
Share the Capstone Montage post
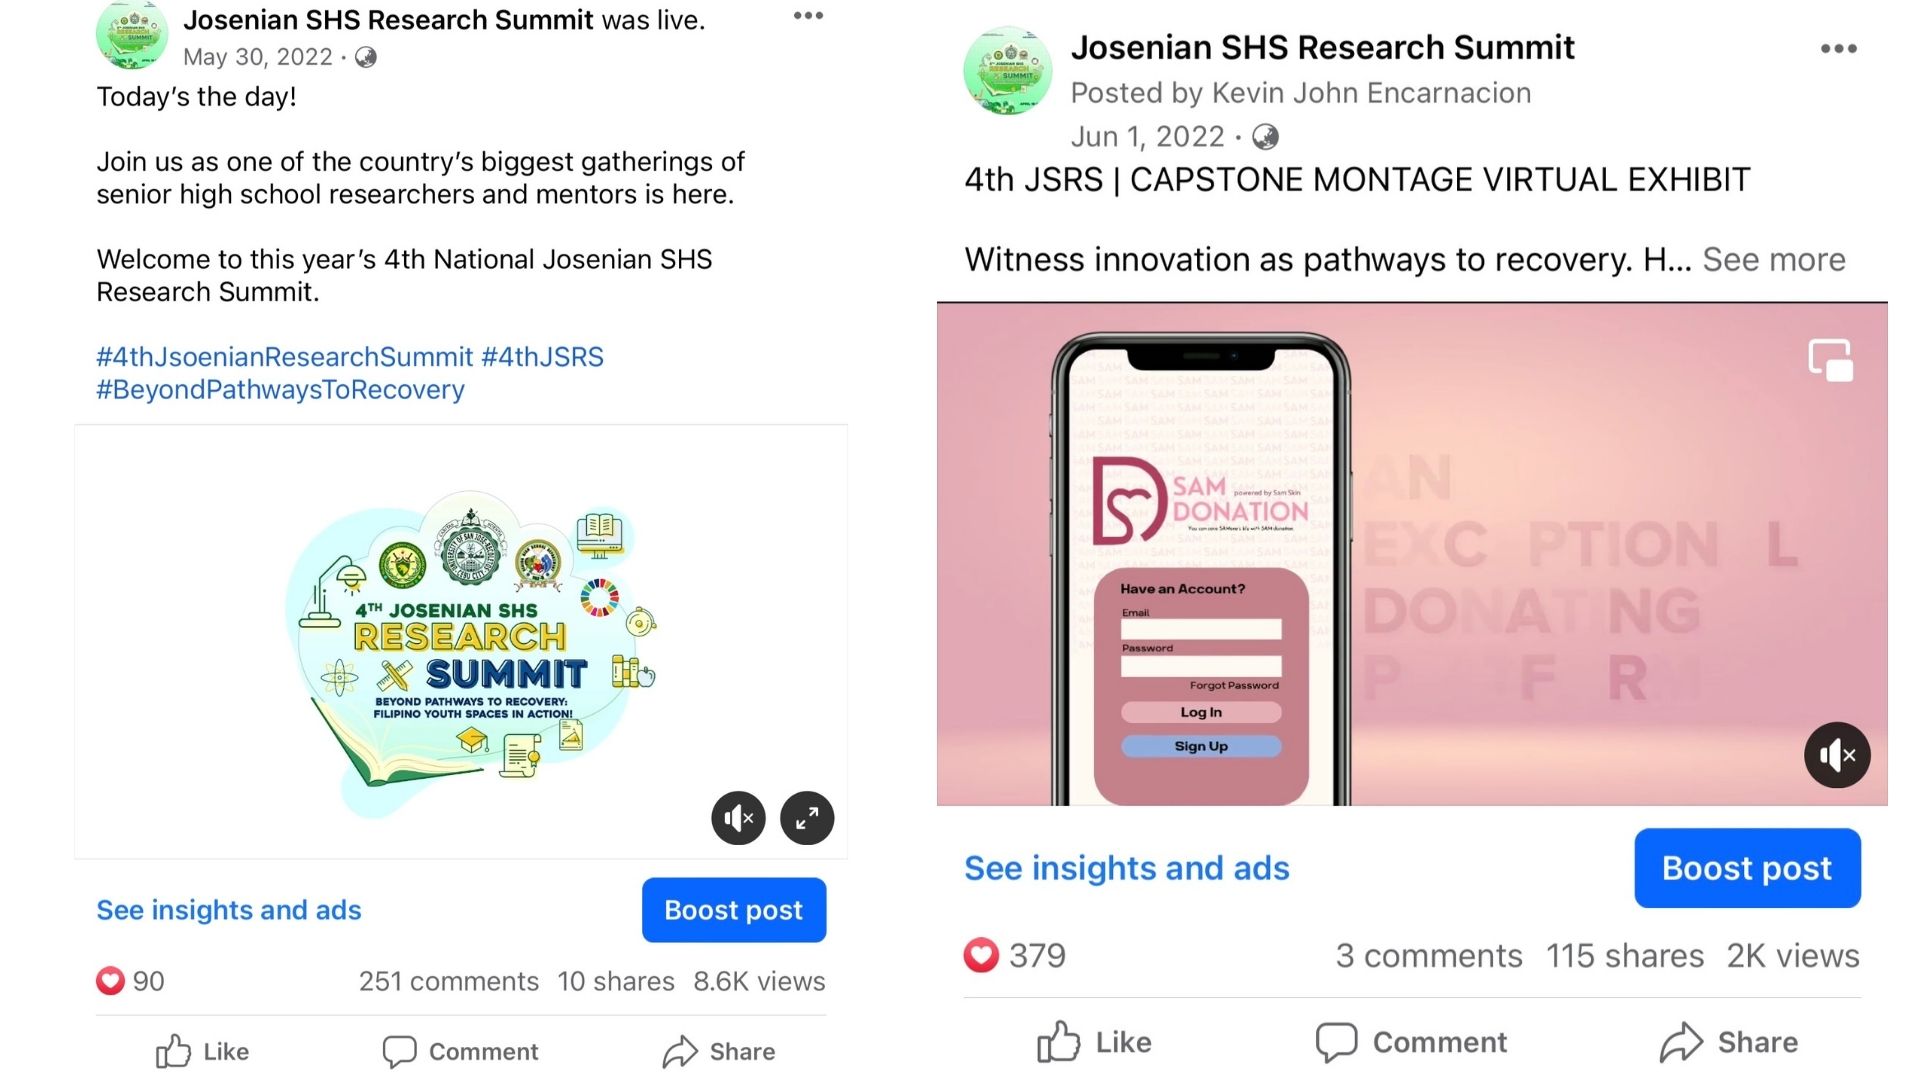tap(1729, 1042)
